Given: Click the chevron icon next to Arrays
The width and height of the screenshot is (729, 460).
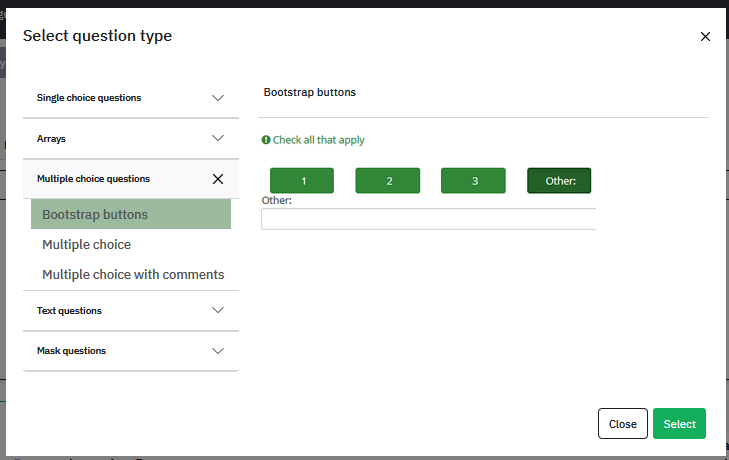Looking at the screenshot, I should pyautogui.click(x=218, y=138).
